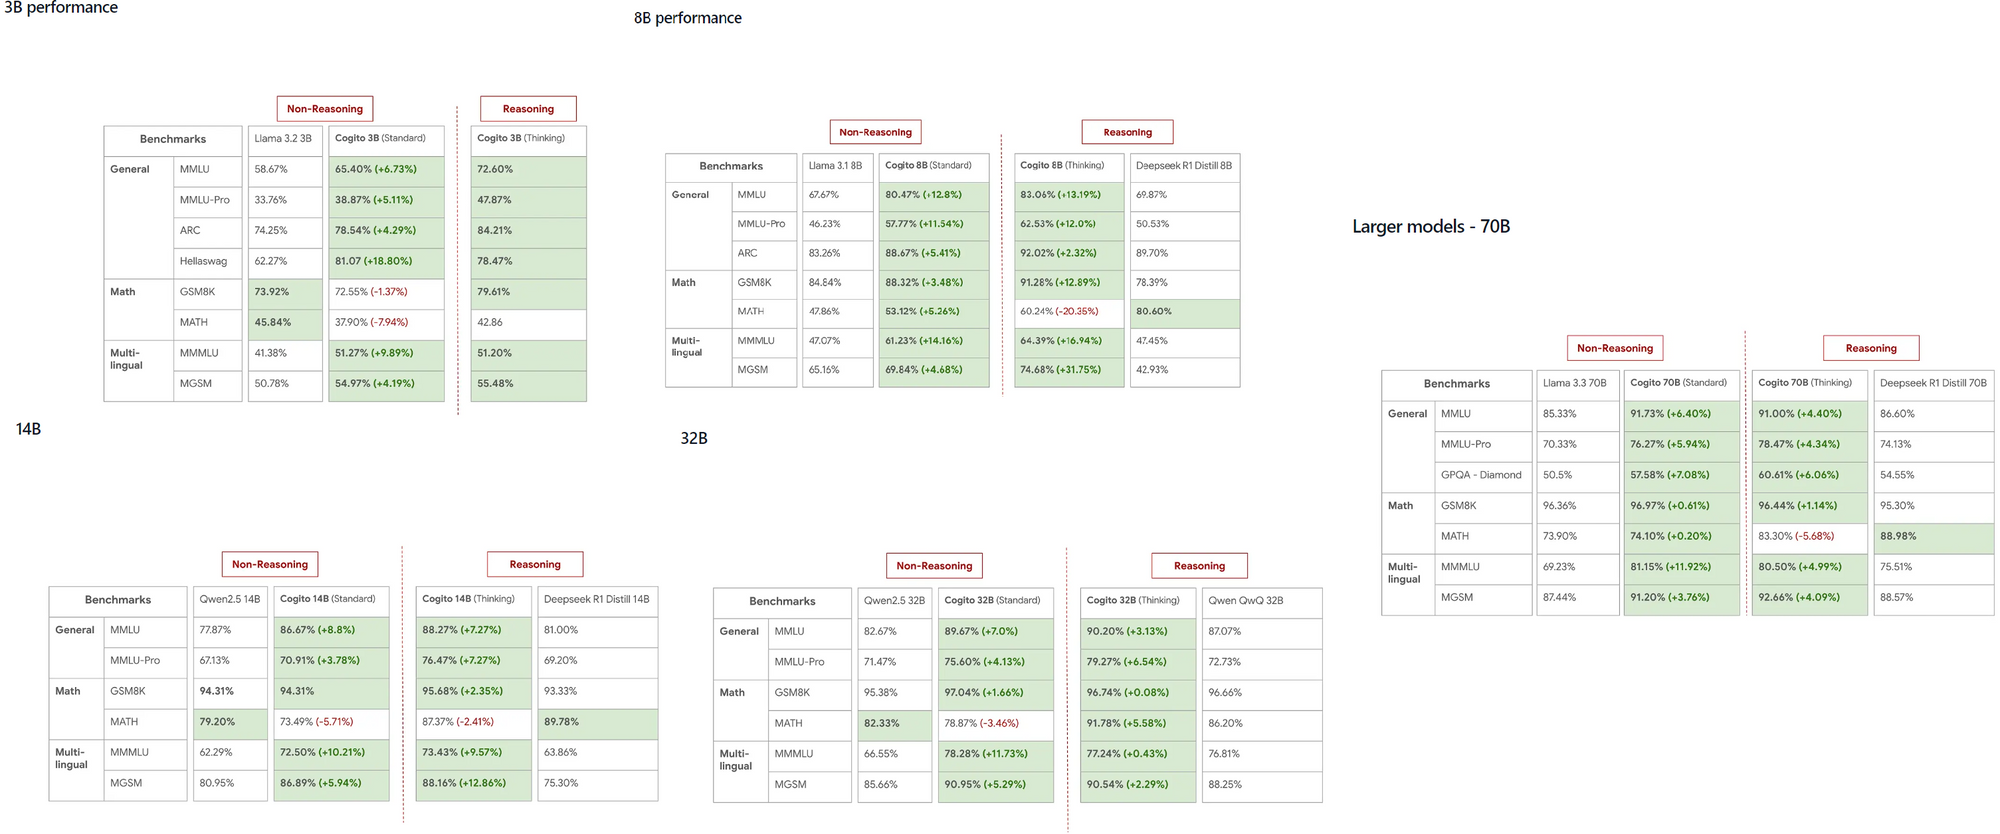Select the '88.25%' cell
Screen dimensions: 2000x834
pos(1262,785)
